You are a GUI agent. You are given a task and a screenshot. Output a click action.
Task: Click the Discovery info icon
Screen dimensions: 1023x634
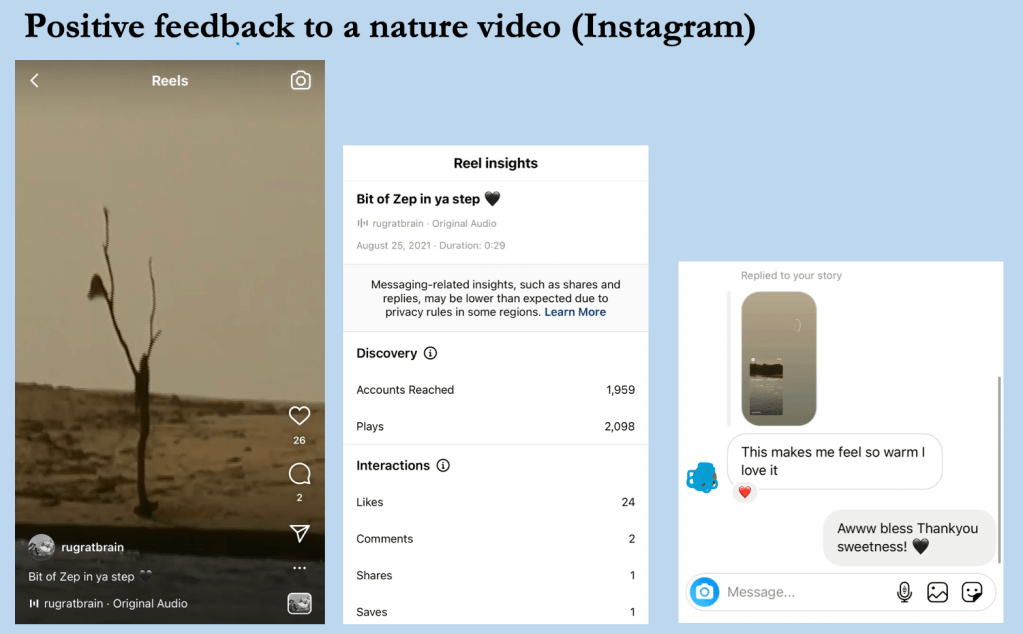[x=431, y=353]
